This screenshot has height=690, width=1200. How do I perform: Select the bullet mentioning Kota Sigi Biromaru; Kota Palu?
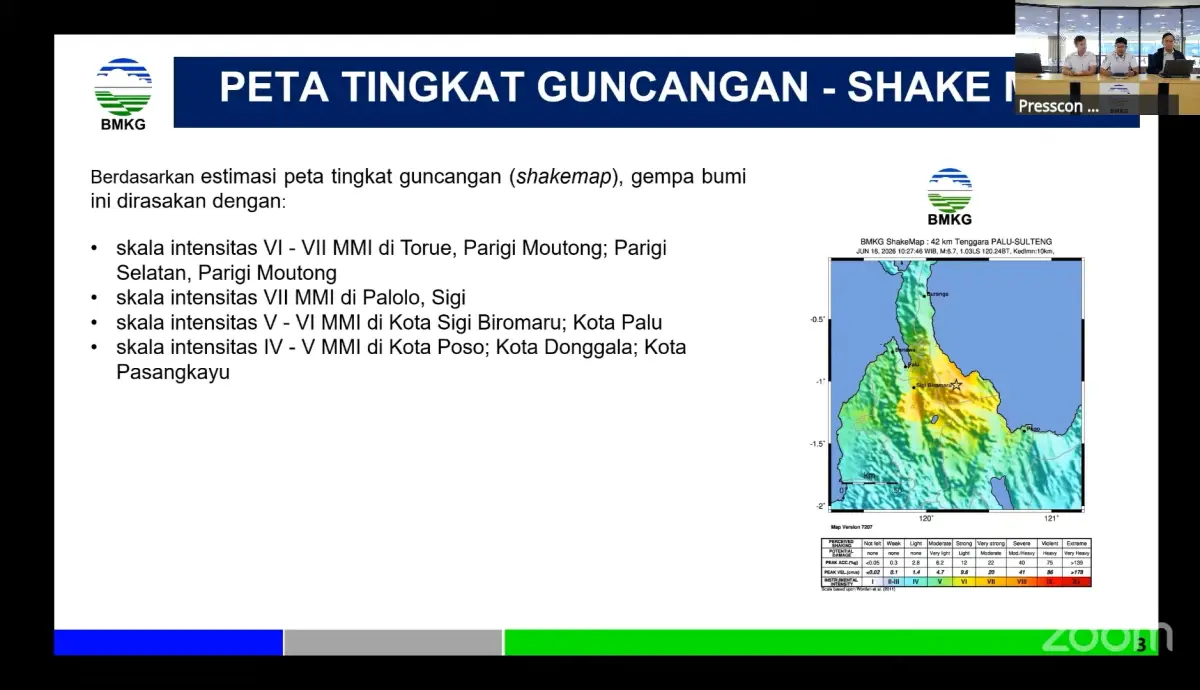tap(389, 322)
